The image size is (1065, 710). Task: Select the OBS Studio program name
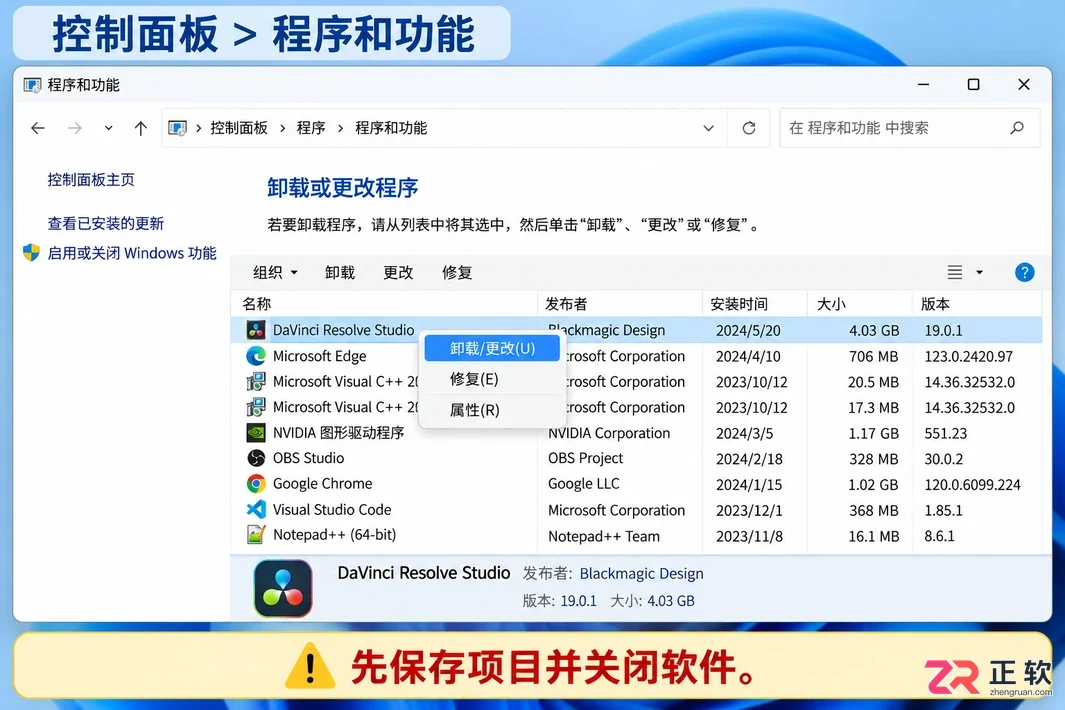(308, 458)
